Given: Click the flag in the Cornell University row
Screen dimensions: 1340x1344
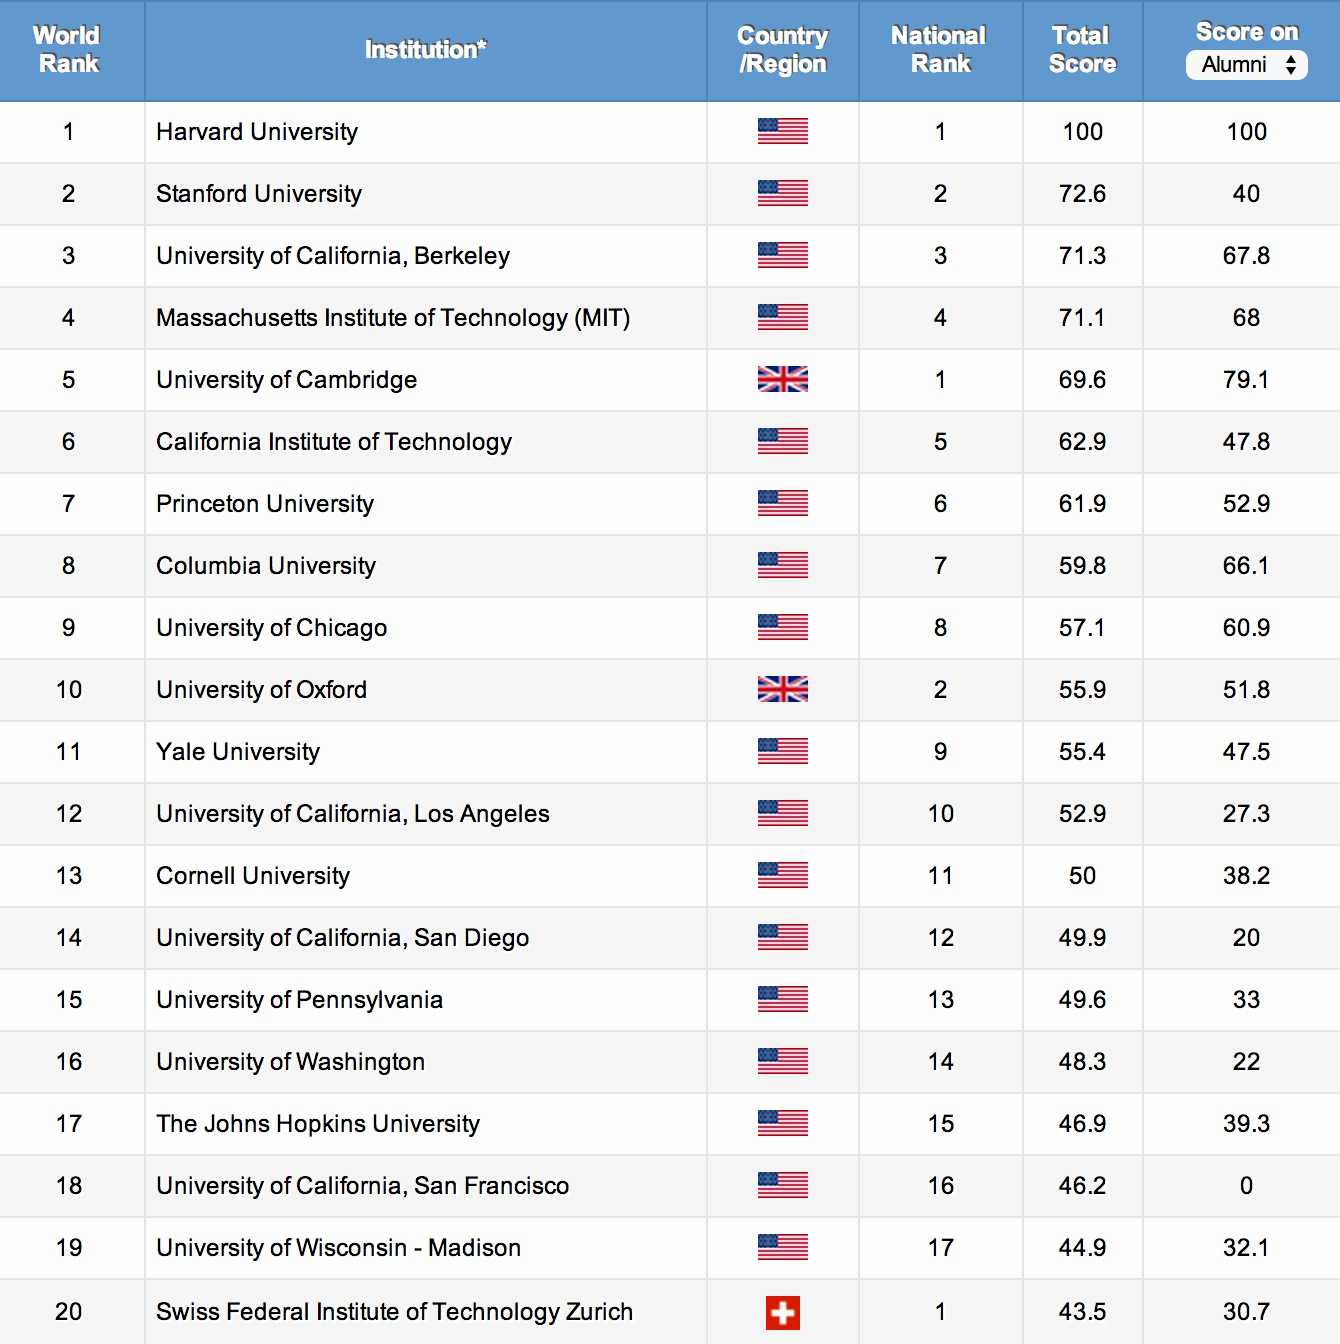Looking at the screenshot, I should tap(783, 875).
